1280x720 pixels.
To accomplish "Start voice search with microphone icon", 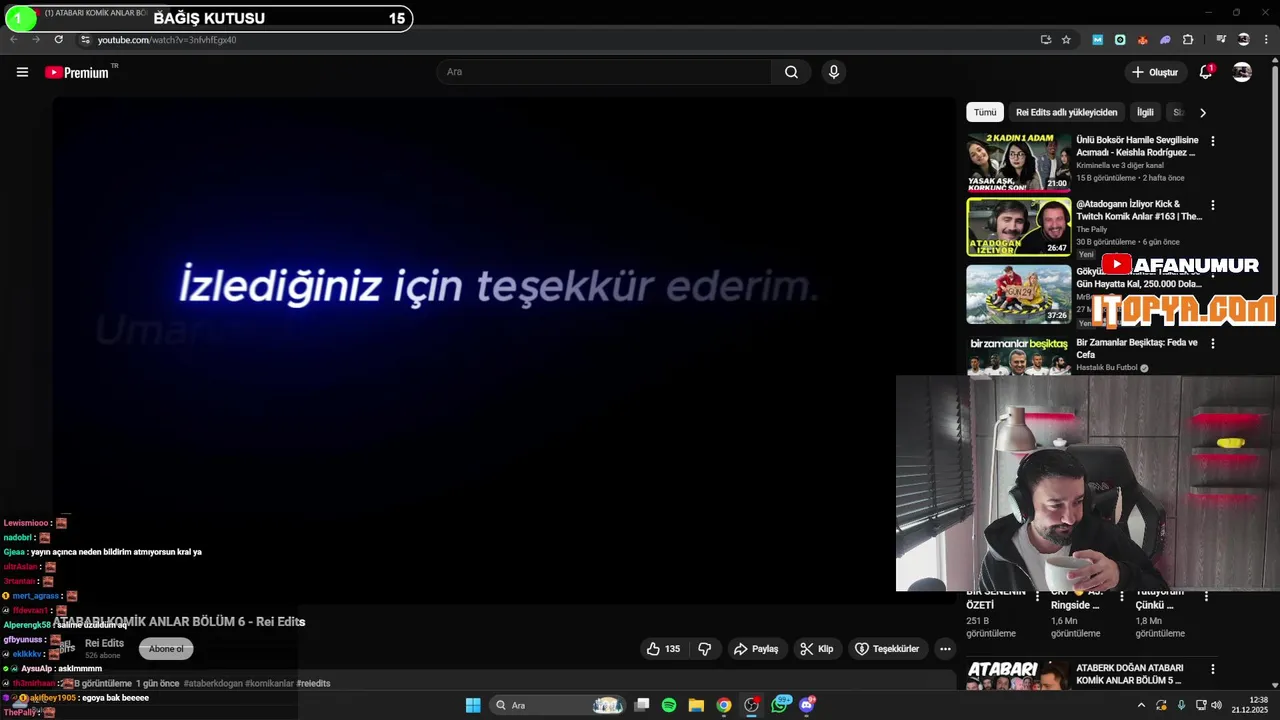I will click(x=833, y=72).
